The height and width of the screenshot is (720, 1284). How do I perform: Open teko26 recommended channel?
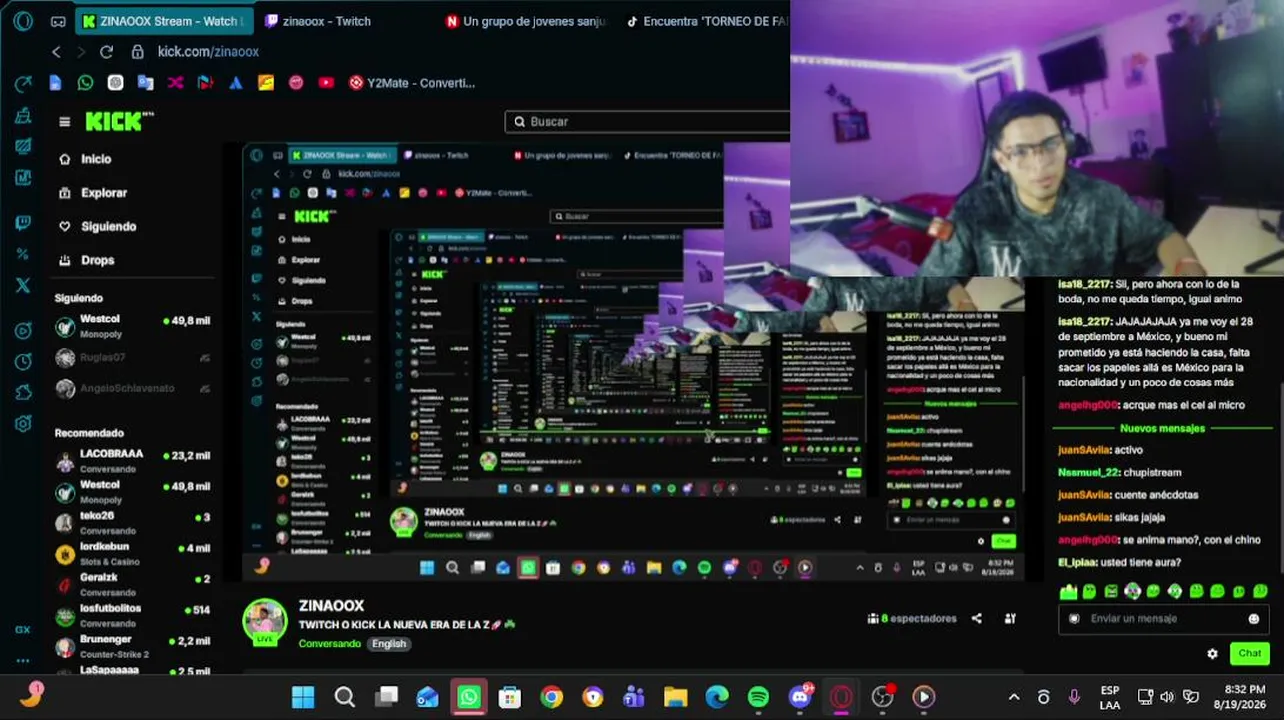133,522
